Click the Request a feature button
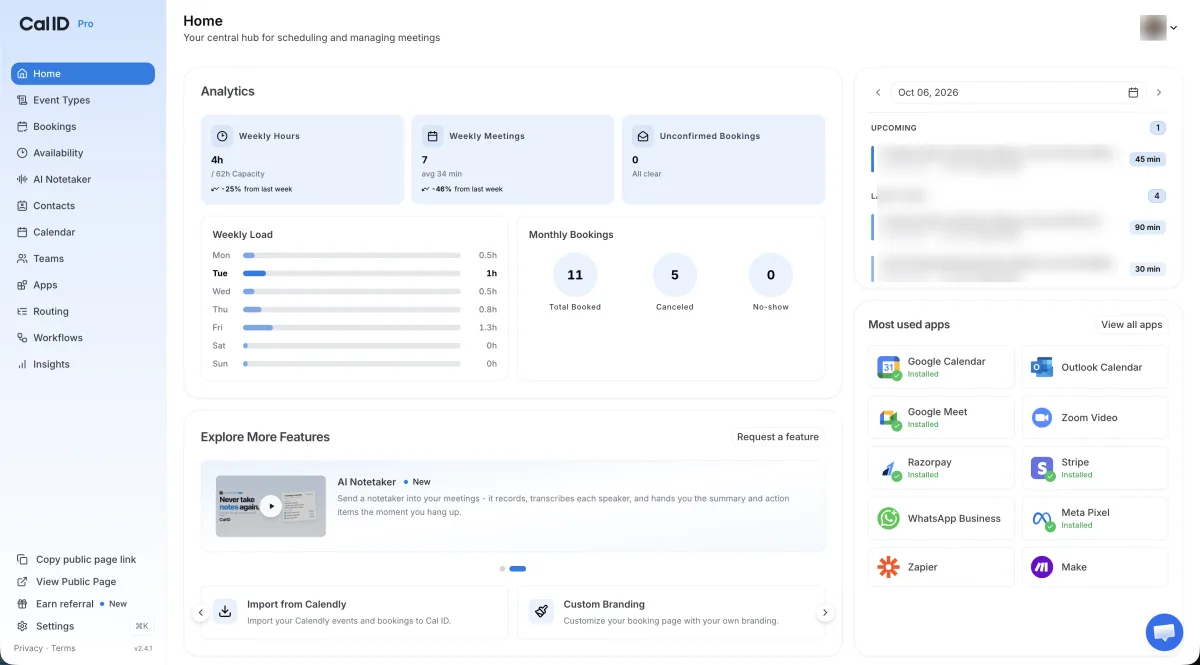The height and width of the screenshot is (665, 1200). [x=778, y=437]
